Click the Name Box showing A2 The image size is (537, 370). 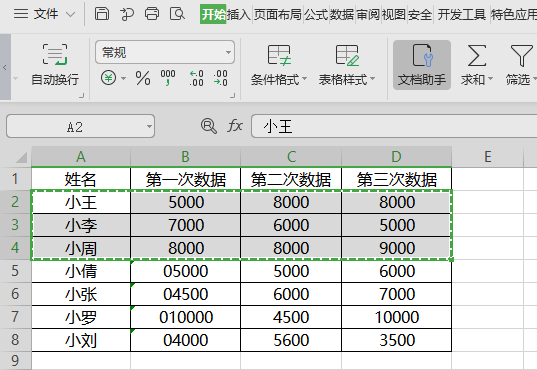[80, 126]
